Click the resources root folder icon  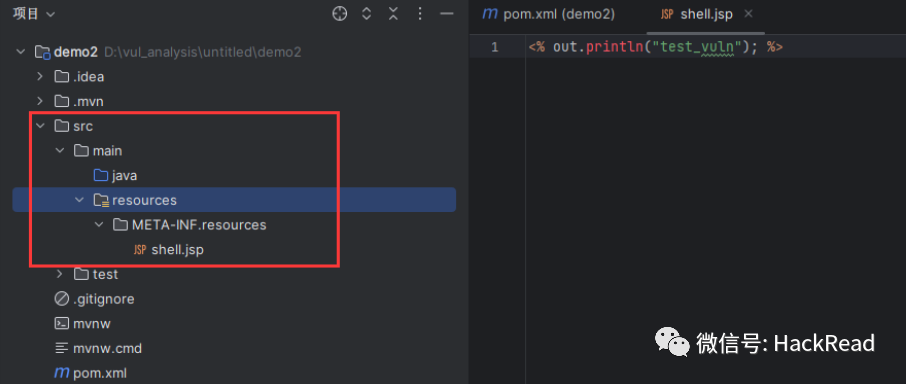101,200
